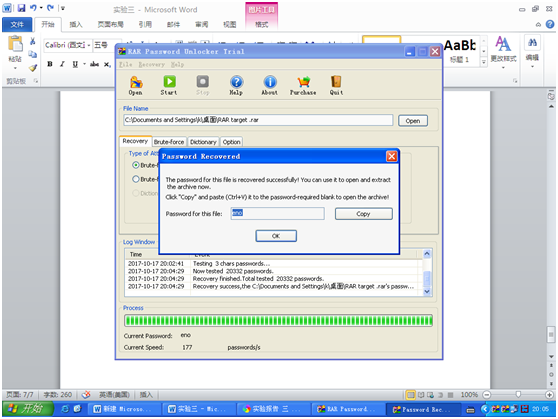Switch to 新建 Microso... taskbar button
The image size is (558, 419).
tap(125, 409)
